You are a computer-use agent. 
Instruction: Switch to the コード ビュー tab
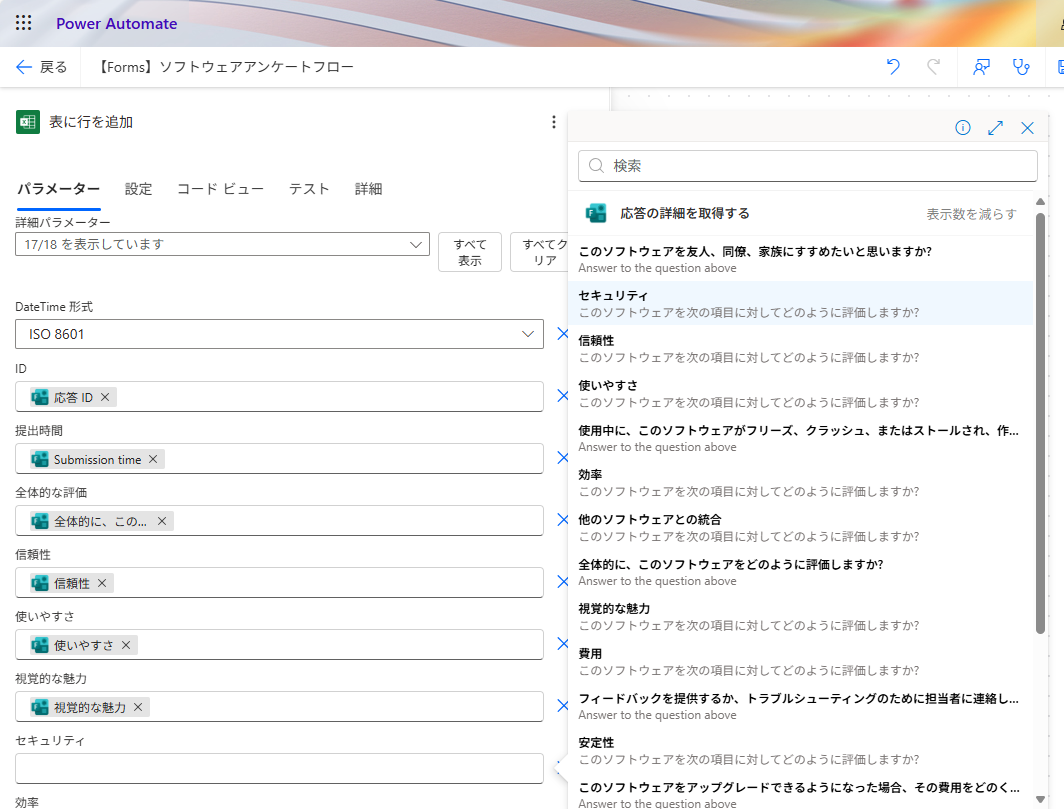220,188
